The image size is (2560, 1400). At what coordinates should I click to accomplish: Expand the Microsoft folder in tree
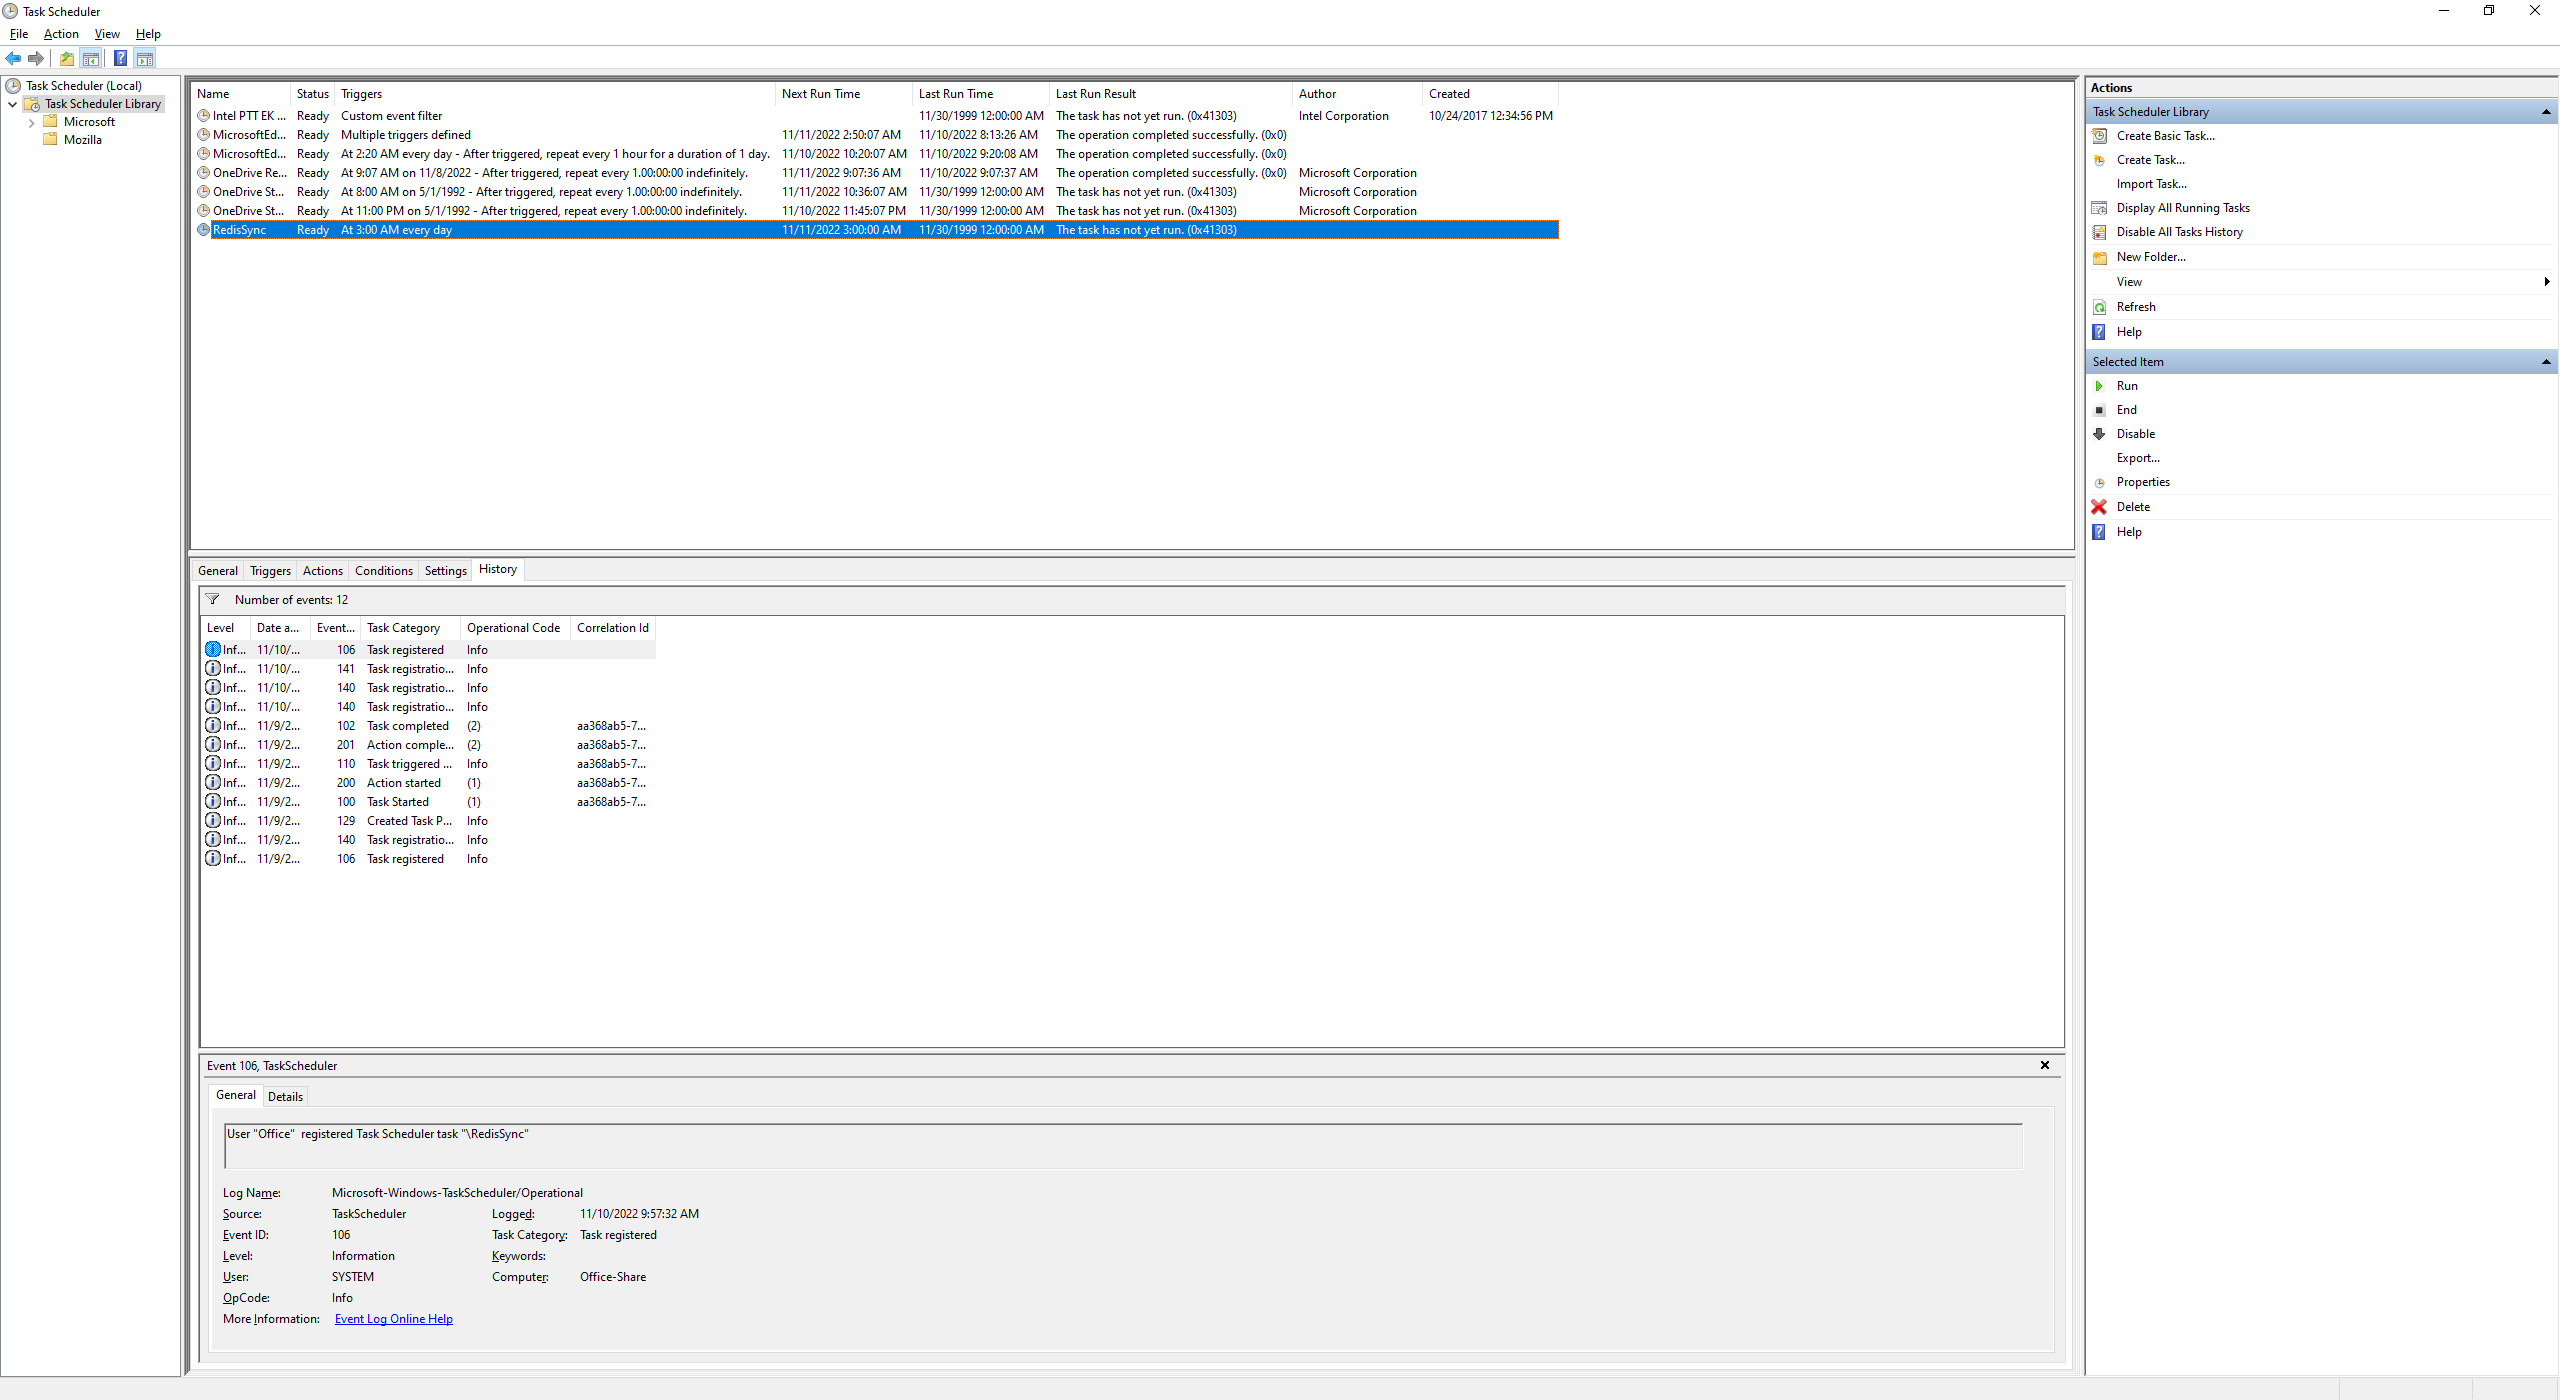tap(31, 122)
